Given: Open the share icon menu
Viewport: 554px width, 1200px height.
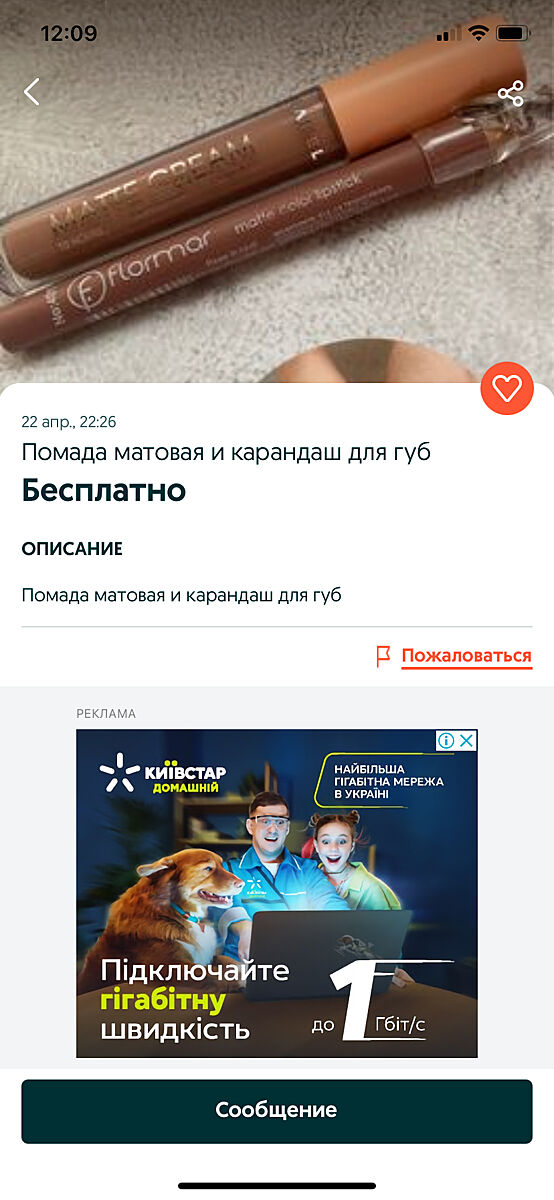Looking at the screenshot, I should [x=511, y=94].
